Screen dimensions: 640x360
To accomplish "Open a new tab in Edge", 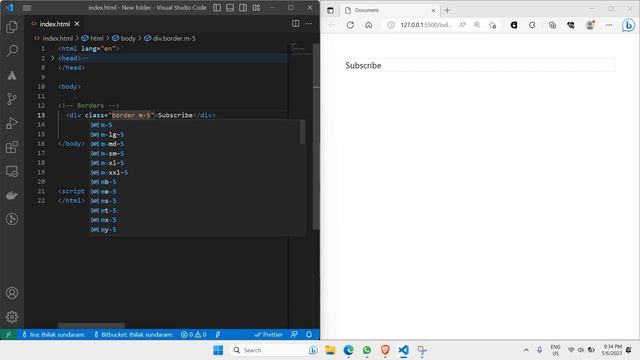I will 447,10.
